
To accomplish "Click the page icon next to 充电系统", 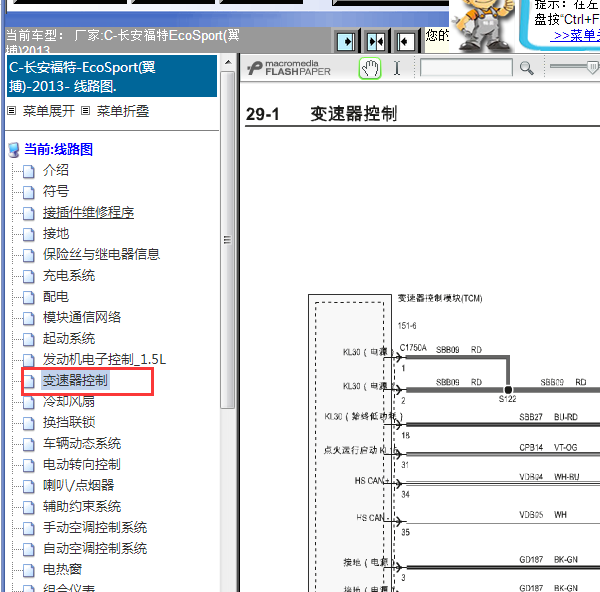I will click(x=29, y=277).
